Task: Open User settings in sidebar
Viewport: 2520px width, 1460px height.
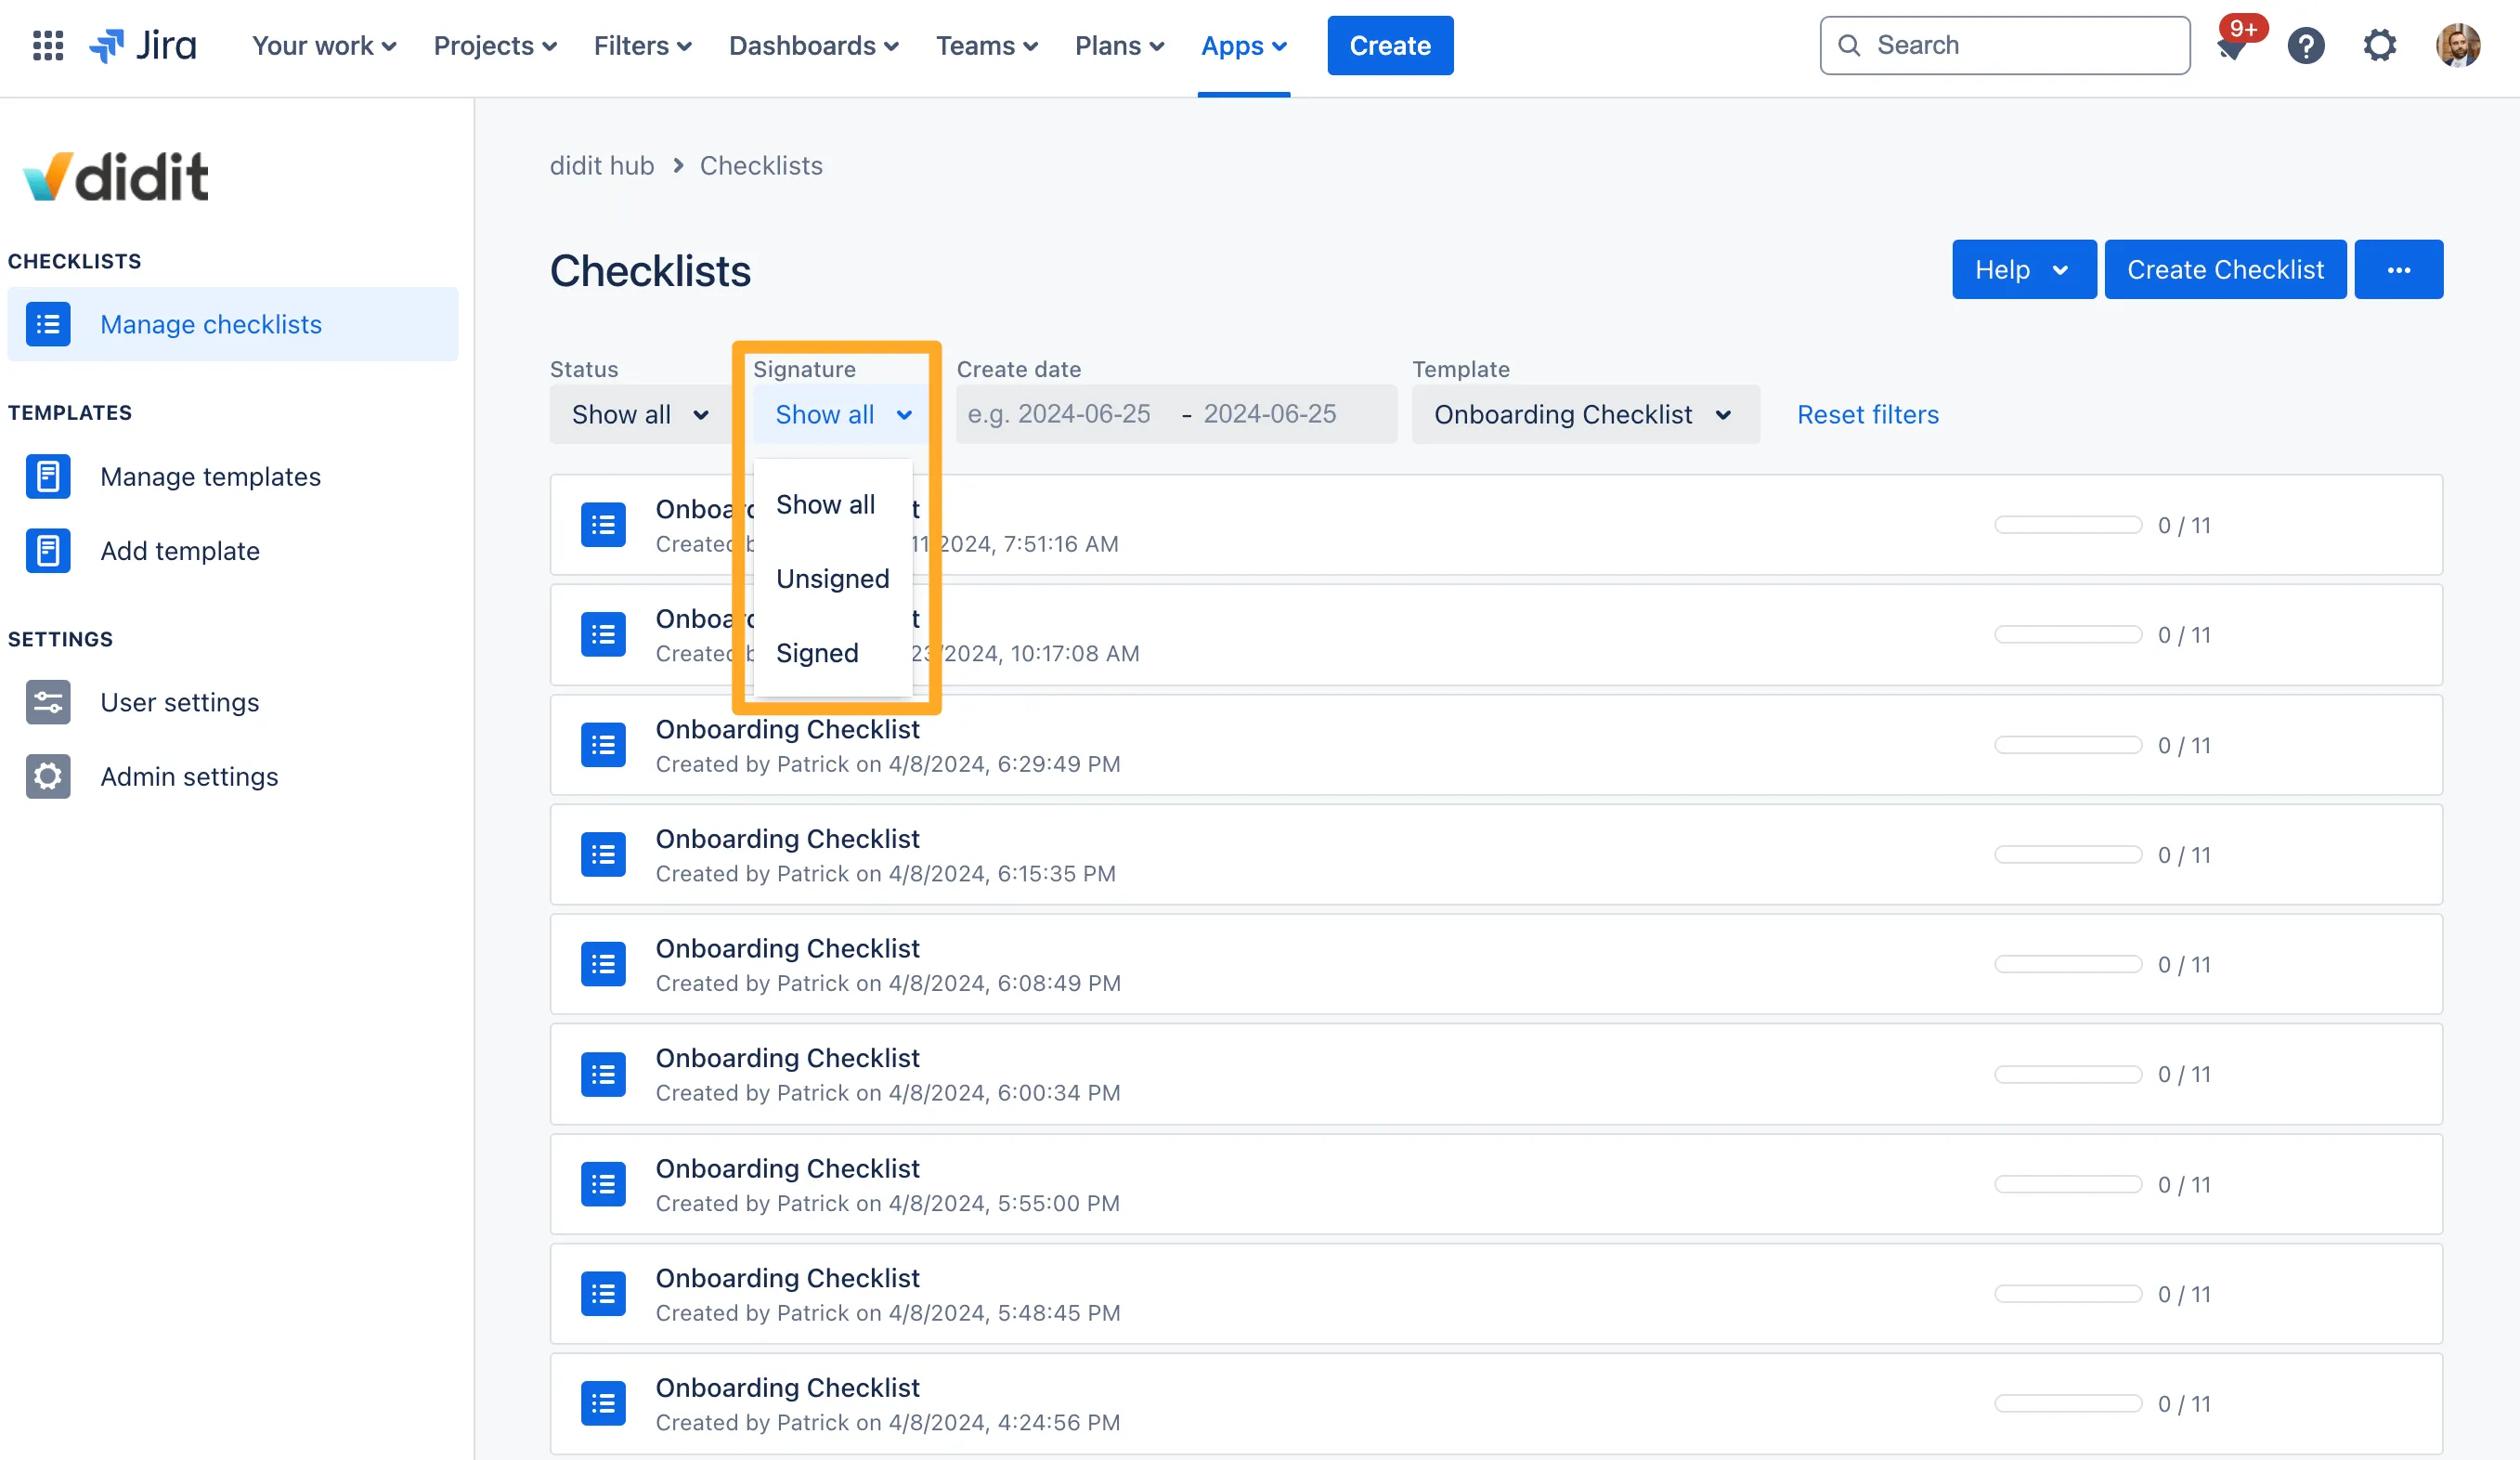Action: 233,702
